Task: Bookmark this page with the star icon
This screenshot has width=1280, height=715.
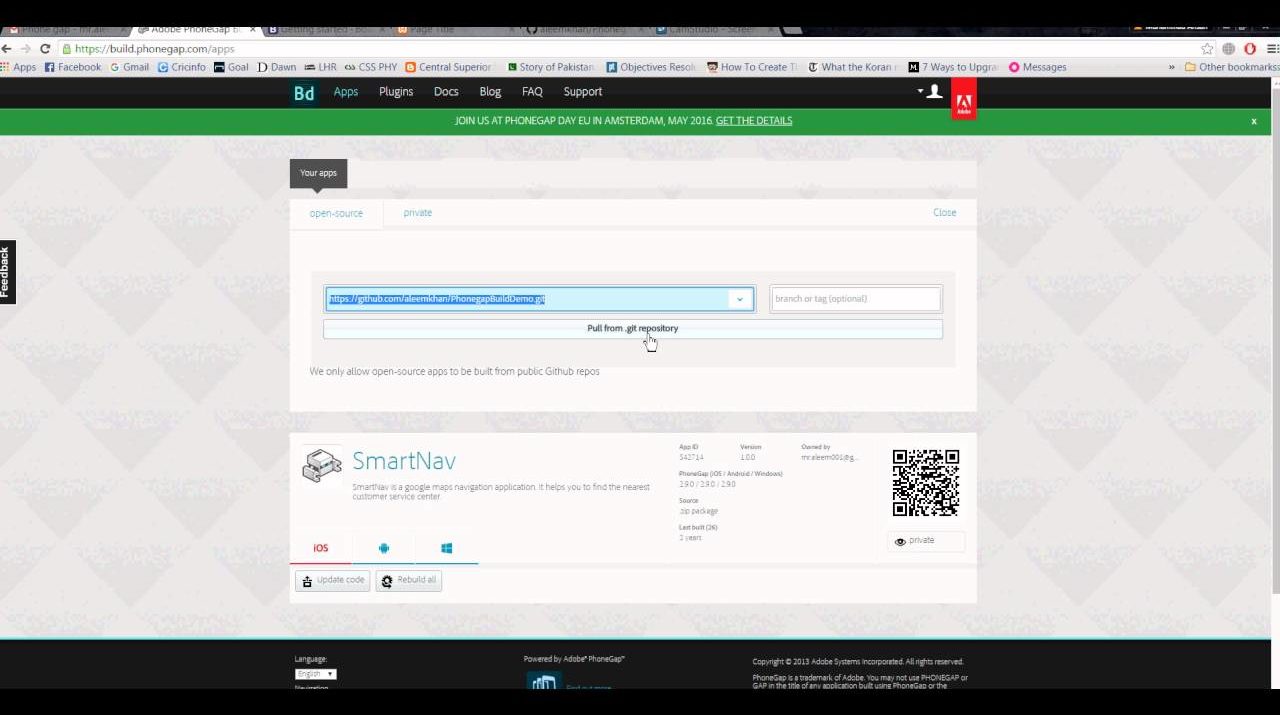Action: click(1207, 49)
